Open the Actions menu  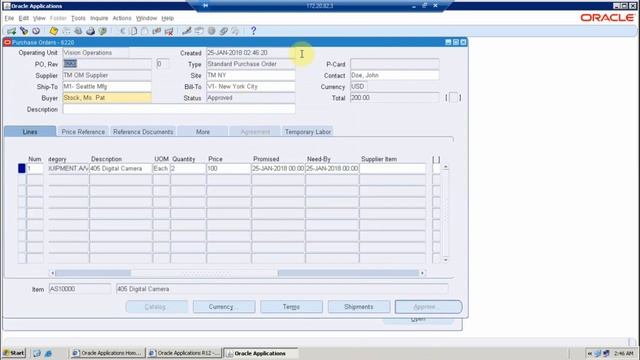point(122,18)
